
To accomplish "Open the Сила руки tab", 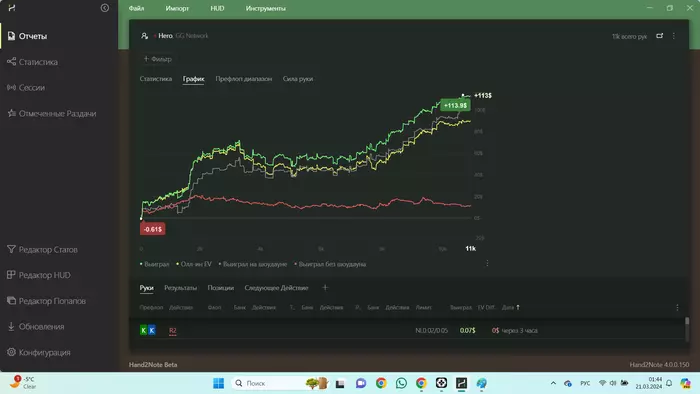I will [x=298, y=79].
